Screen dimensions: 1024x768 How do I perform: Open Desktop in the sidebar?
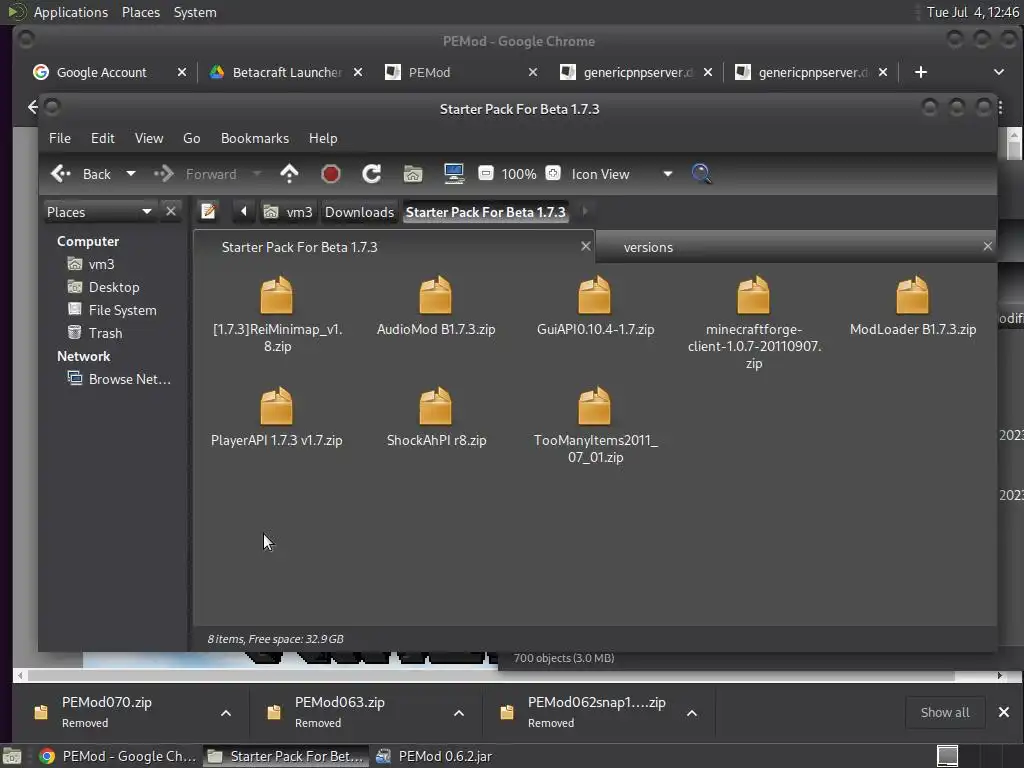click(x=114, y=287)
